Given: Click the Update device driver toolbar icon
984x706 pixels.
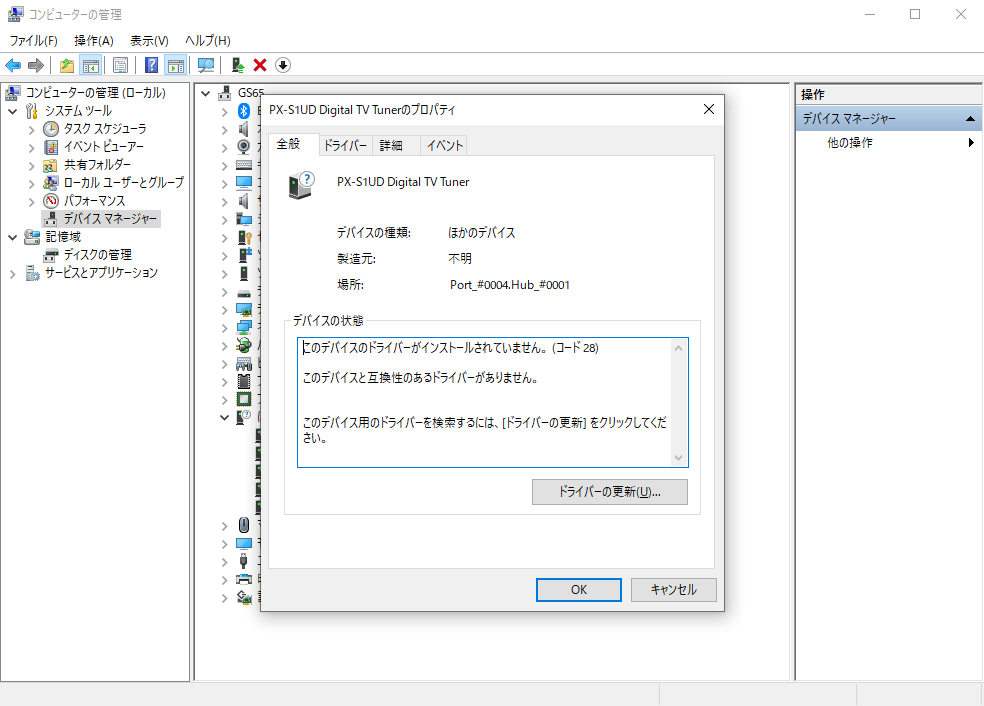Looking at the screenshot, I should click(x=238, y=65).
